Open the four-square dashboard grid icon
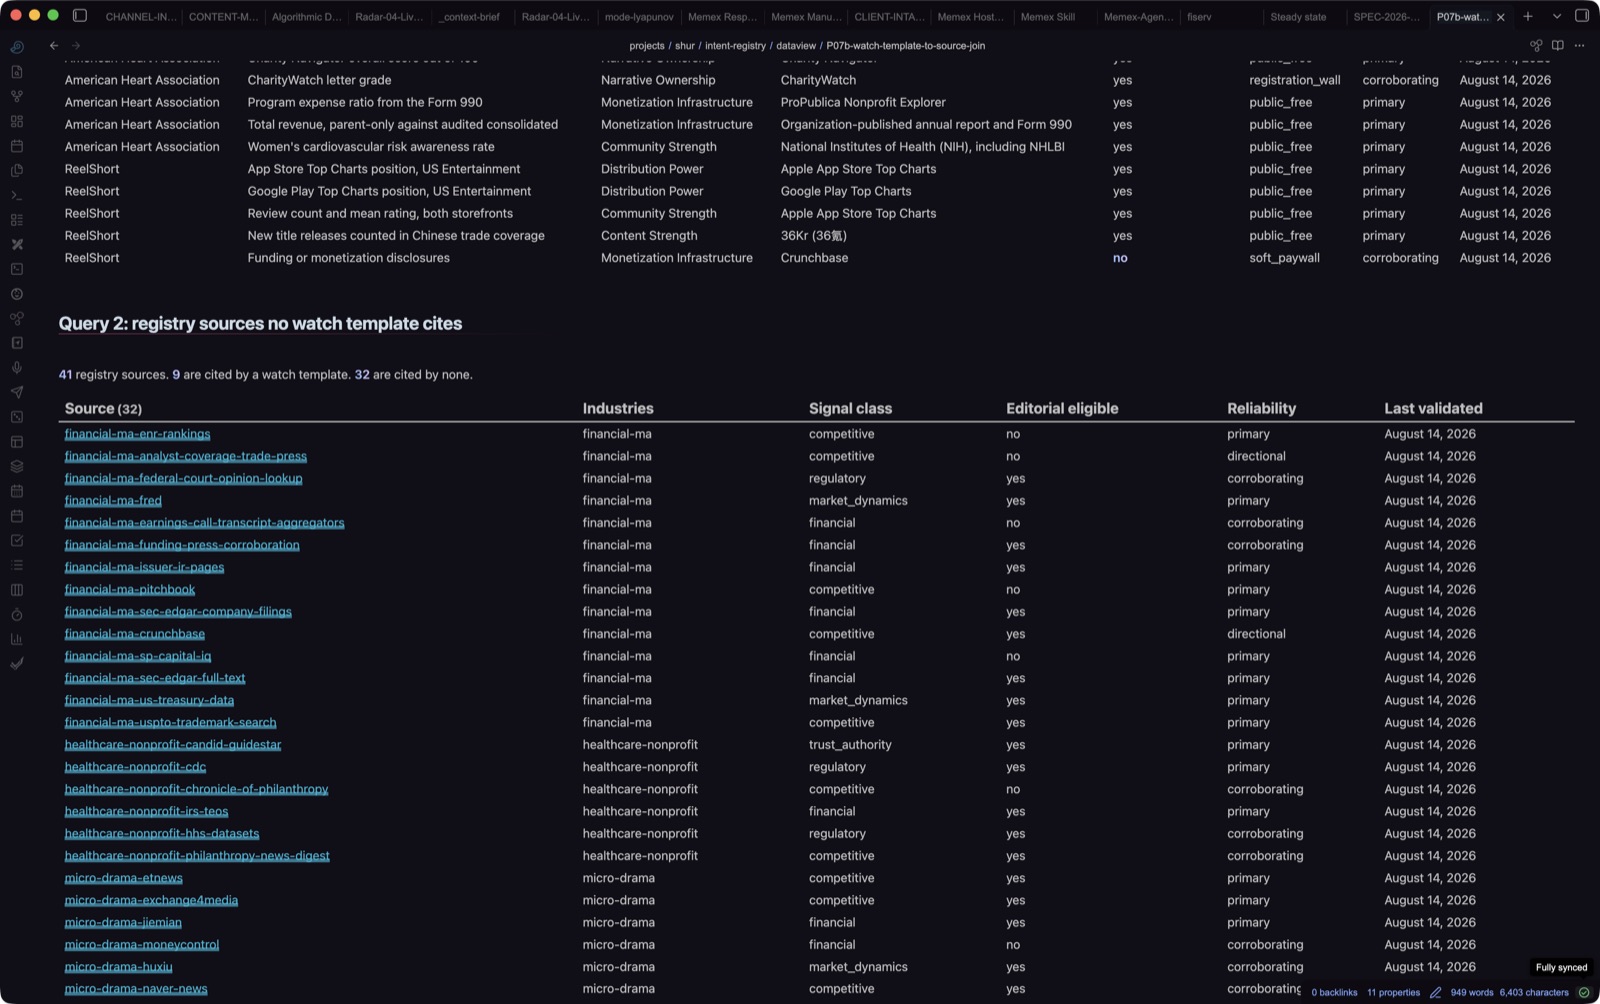 pos(17,121)
